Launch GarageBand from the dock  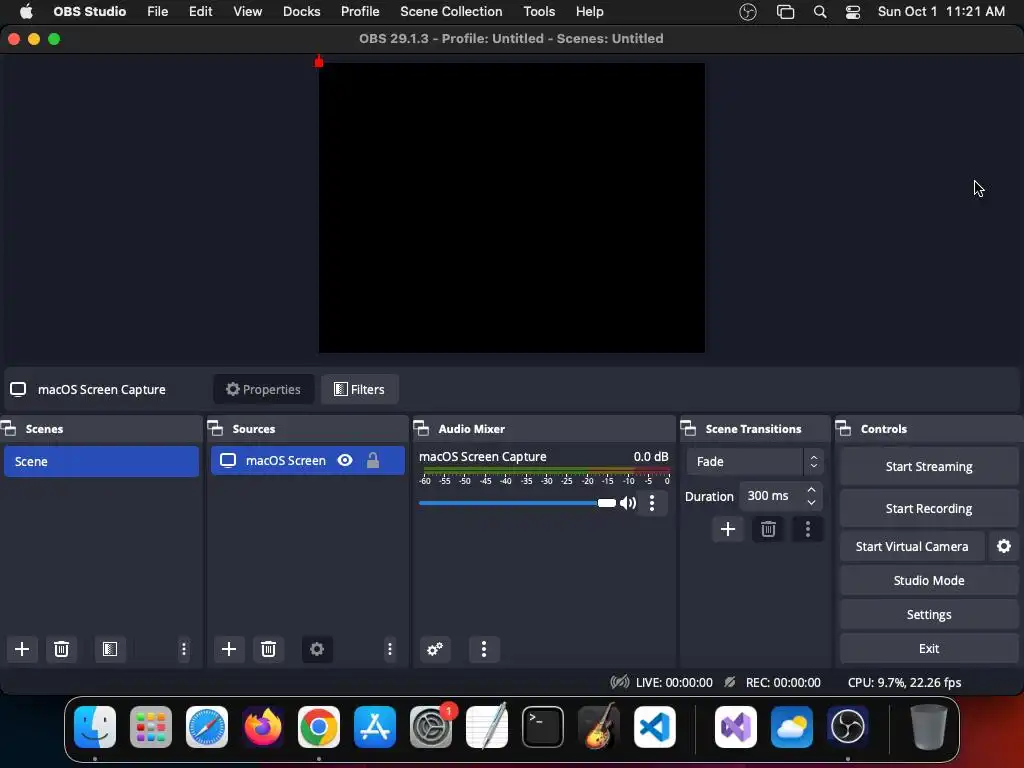coord(599,727)
